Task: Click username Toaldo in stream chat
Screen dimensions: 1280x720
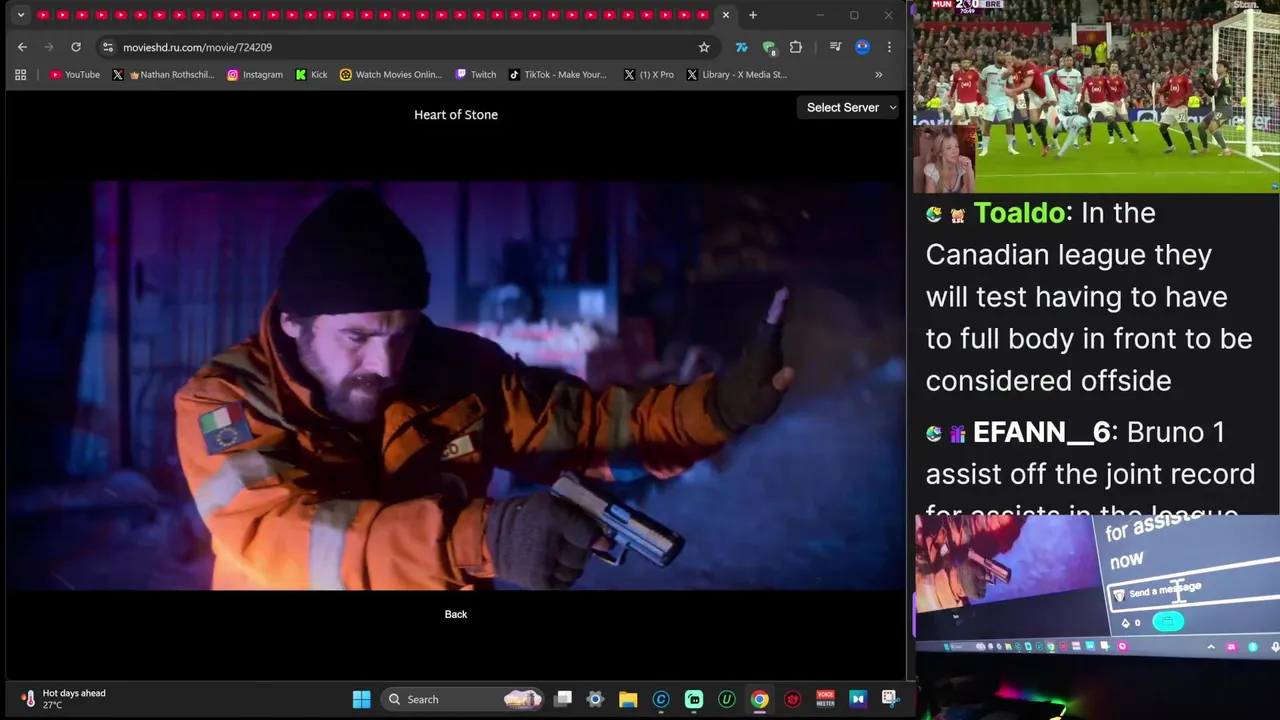Action: coord(1018,212)
